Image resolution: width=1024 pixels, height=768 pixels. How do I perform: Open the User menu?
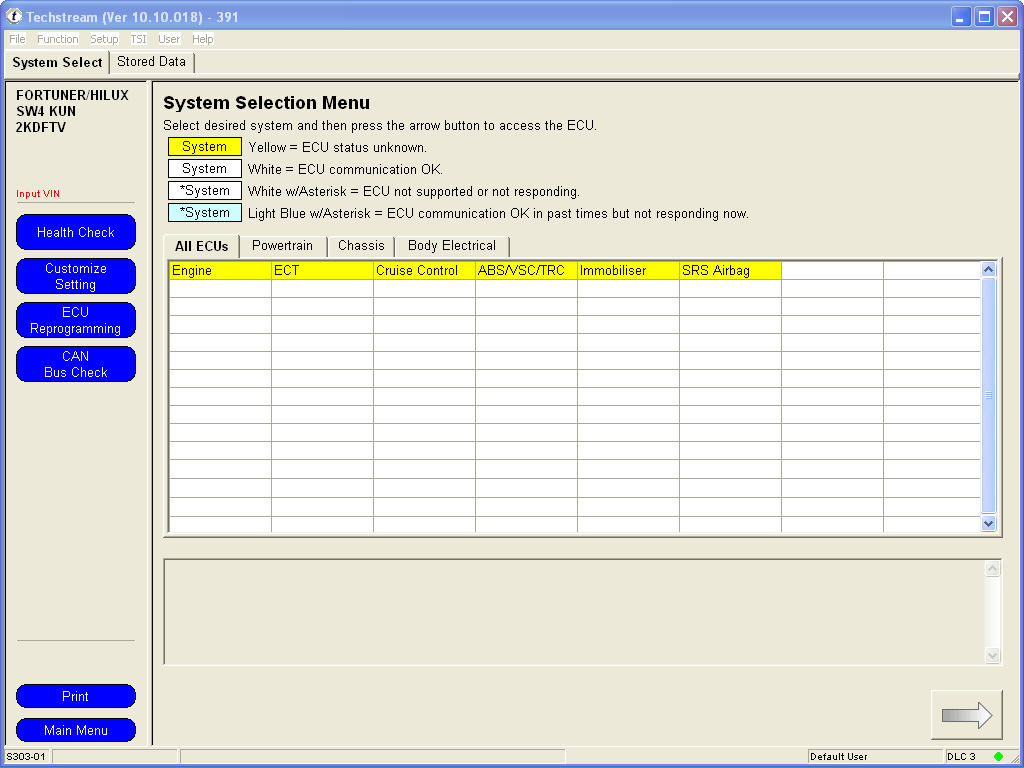[x=169, y=39]
